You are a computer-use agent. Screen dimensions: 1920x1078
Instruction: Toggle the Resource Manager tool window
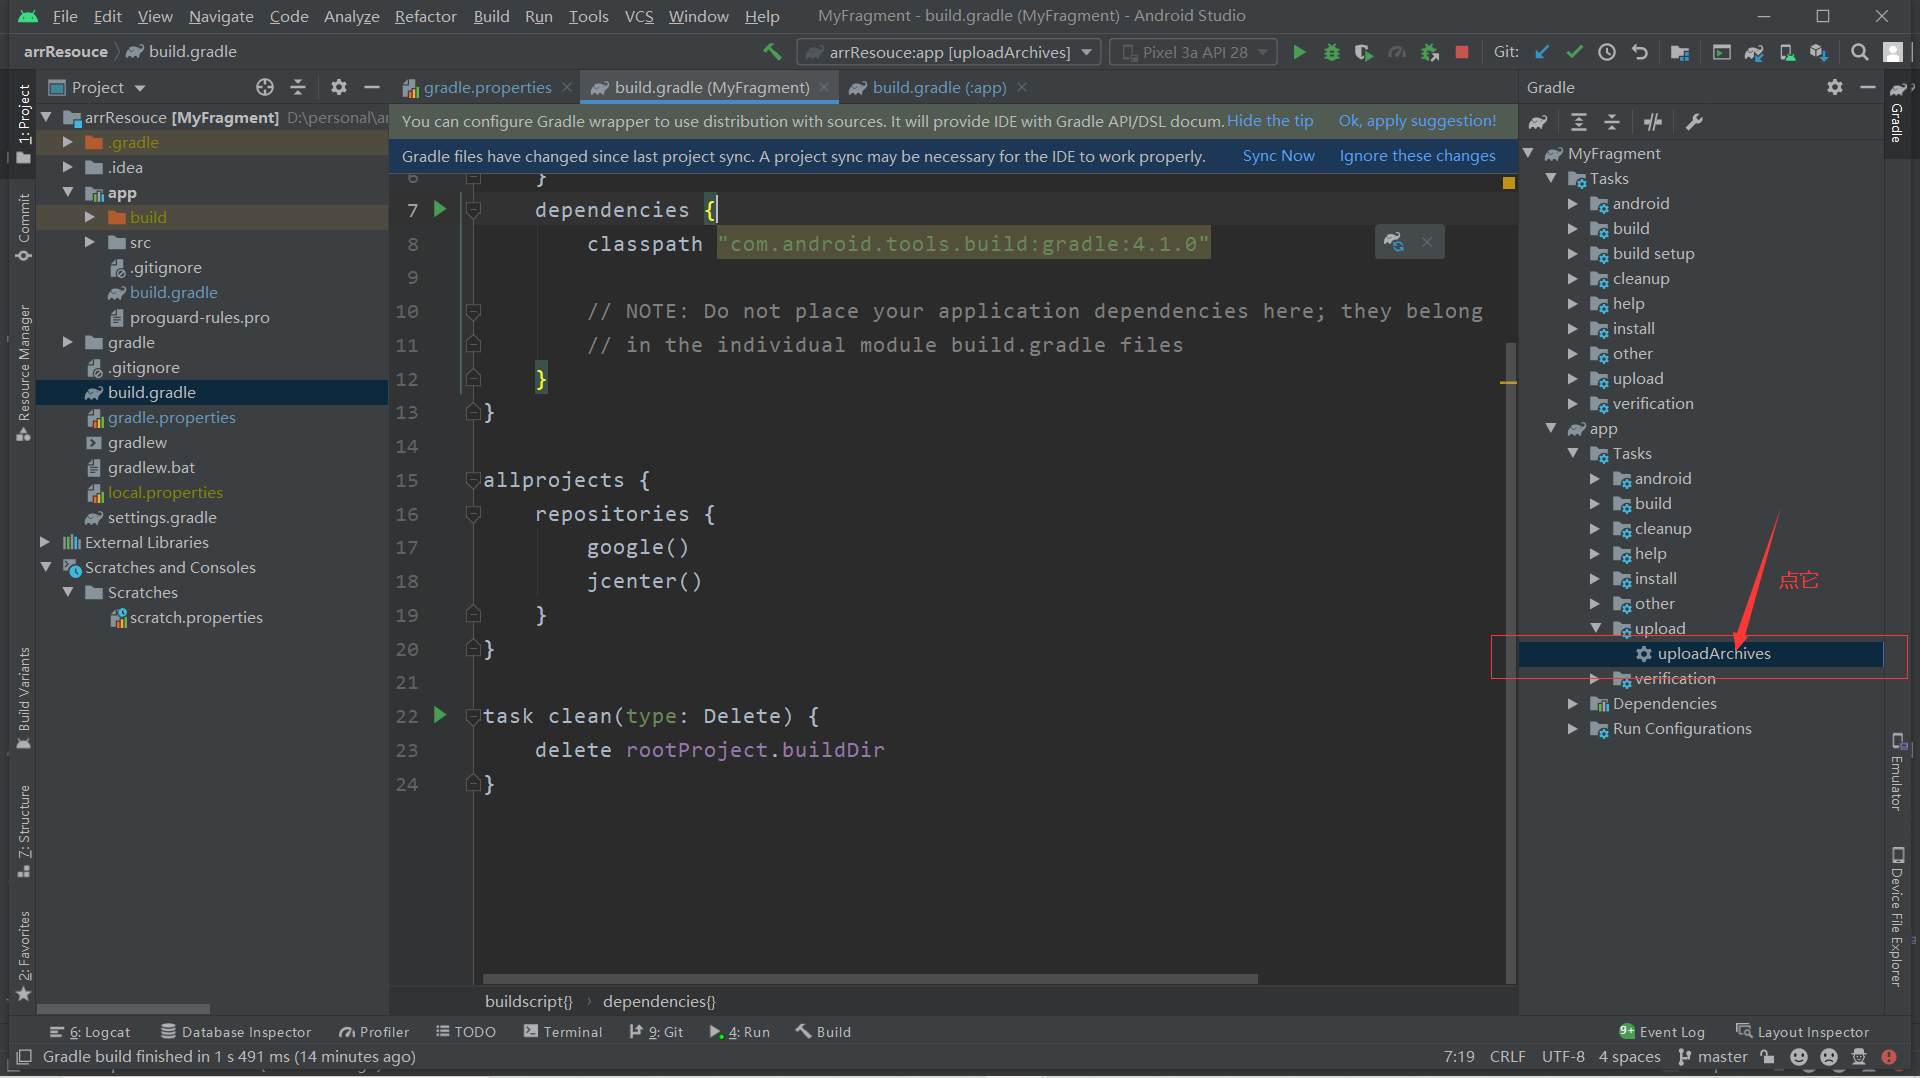[24, 373]
